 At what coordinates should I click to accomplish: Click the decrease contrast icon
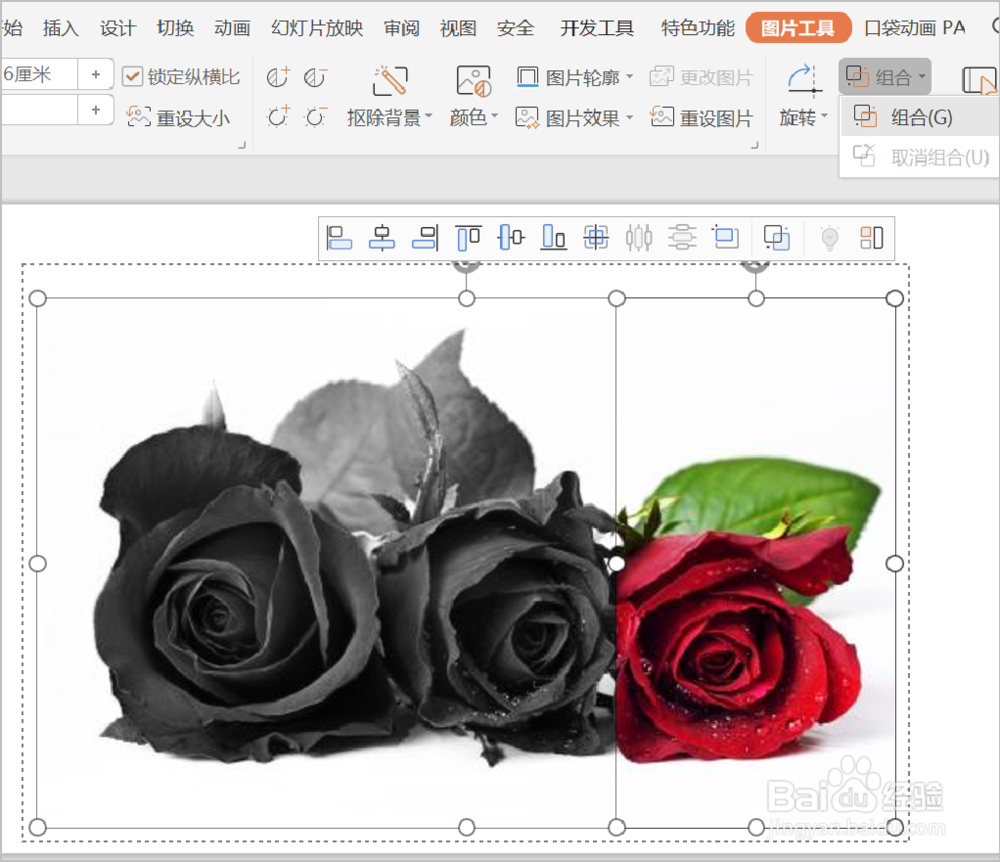tap(315, 77)
